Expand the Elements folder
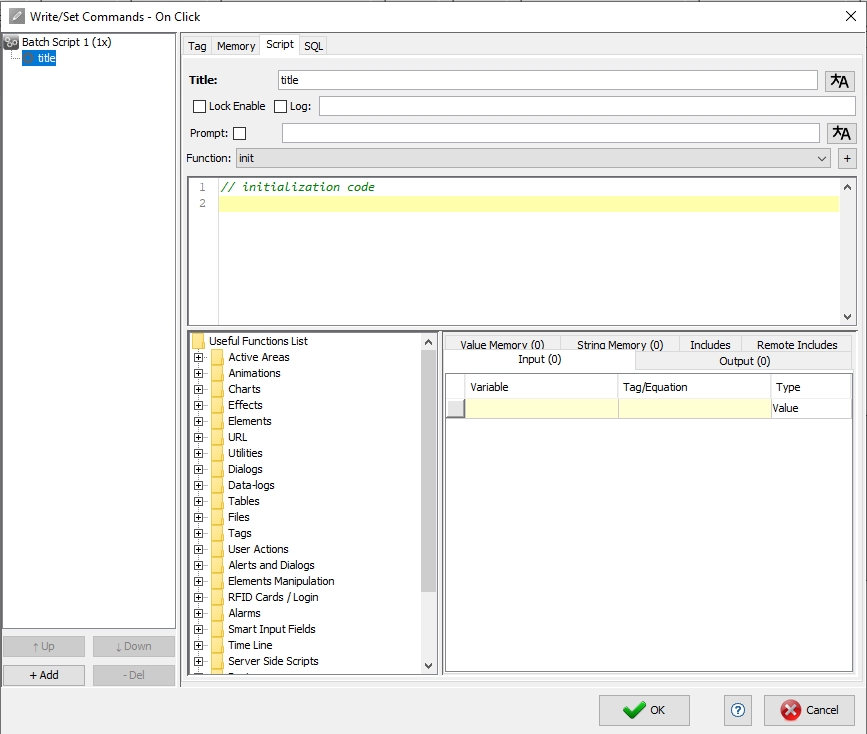The width and height of the screenshot is (867, 734). [199, 421]
